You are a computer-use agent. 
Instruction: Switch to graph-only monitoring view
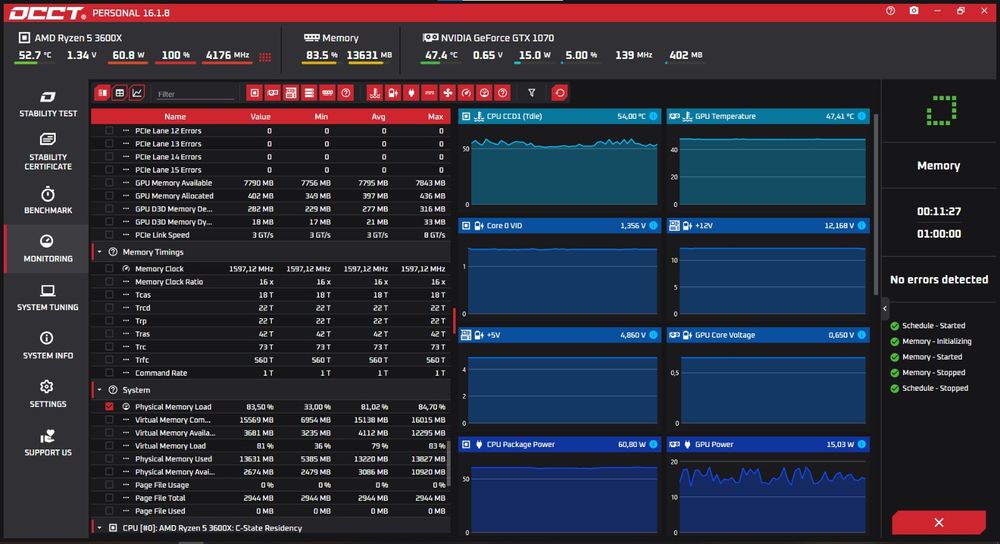pyautogui.click(x=137, y=93)
